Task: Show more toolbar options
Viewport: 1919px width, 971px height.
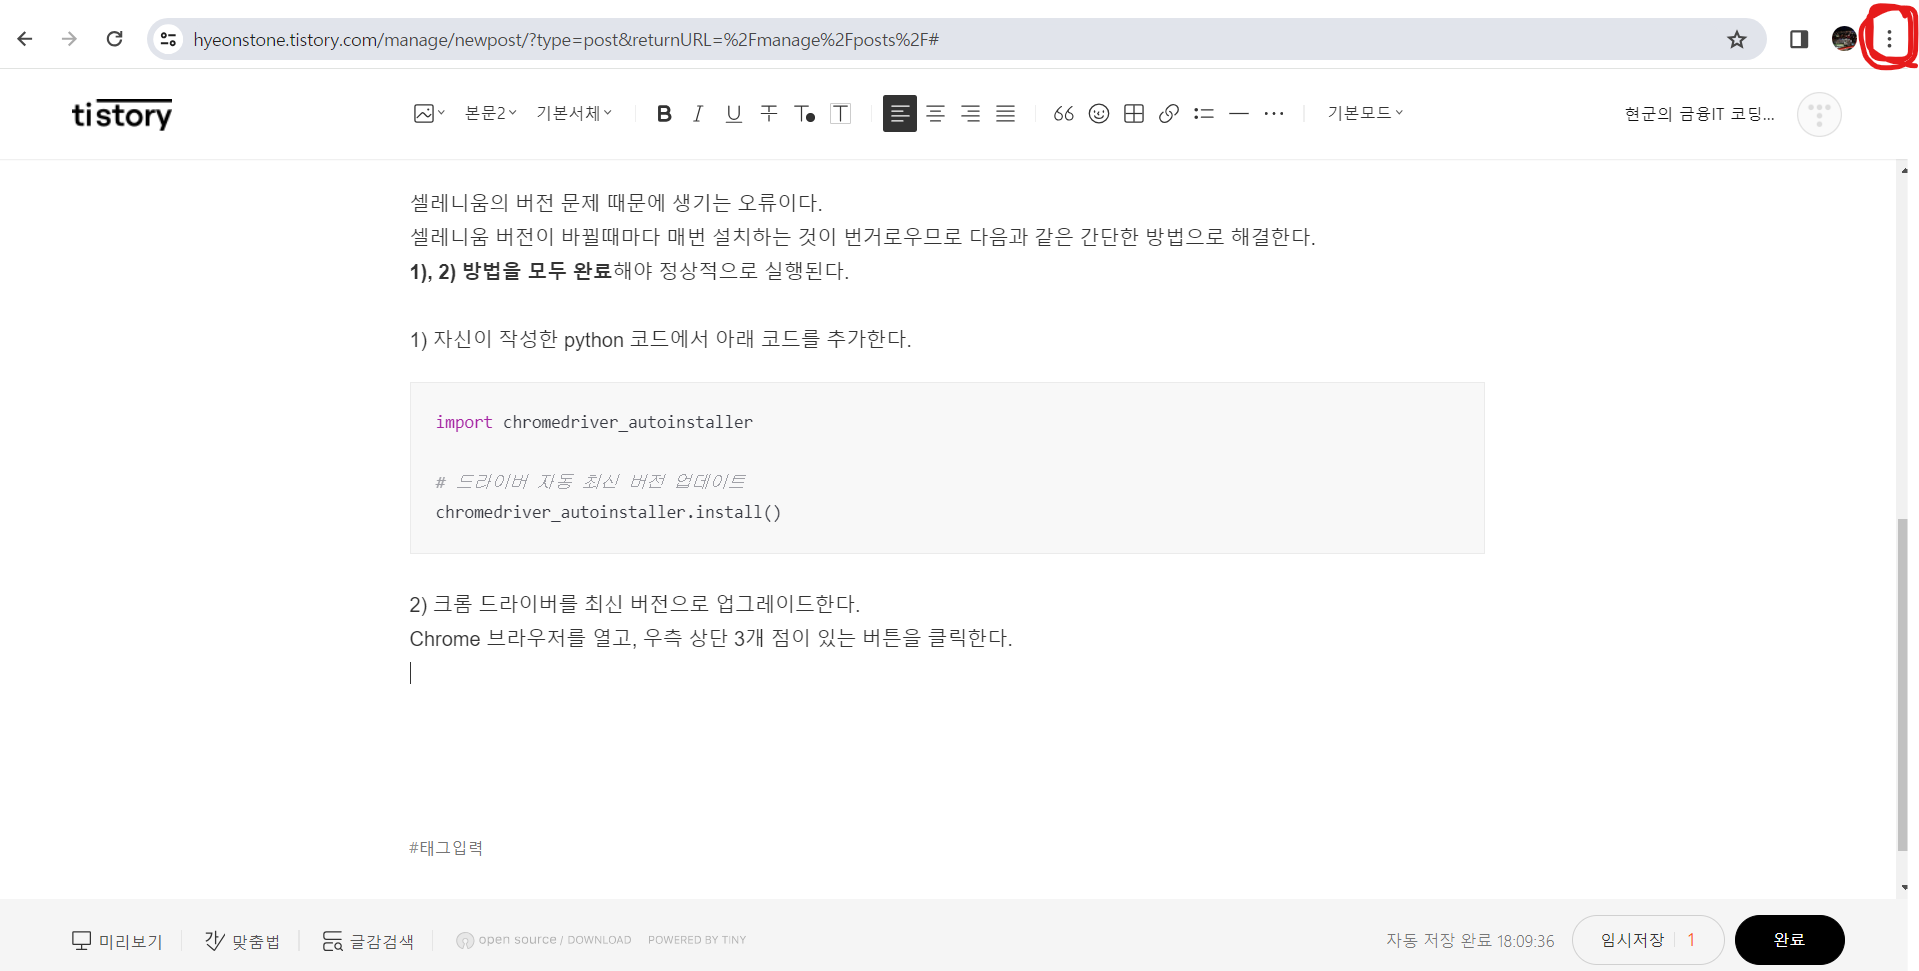Action: pyautogui.click(x=1274, y=114)
